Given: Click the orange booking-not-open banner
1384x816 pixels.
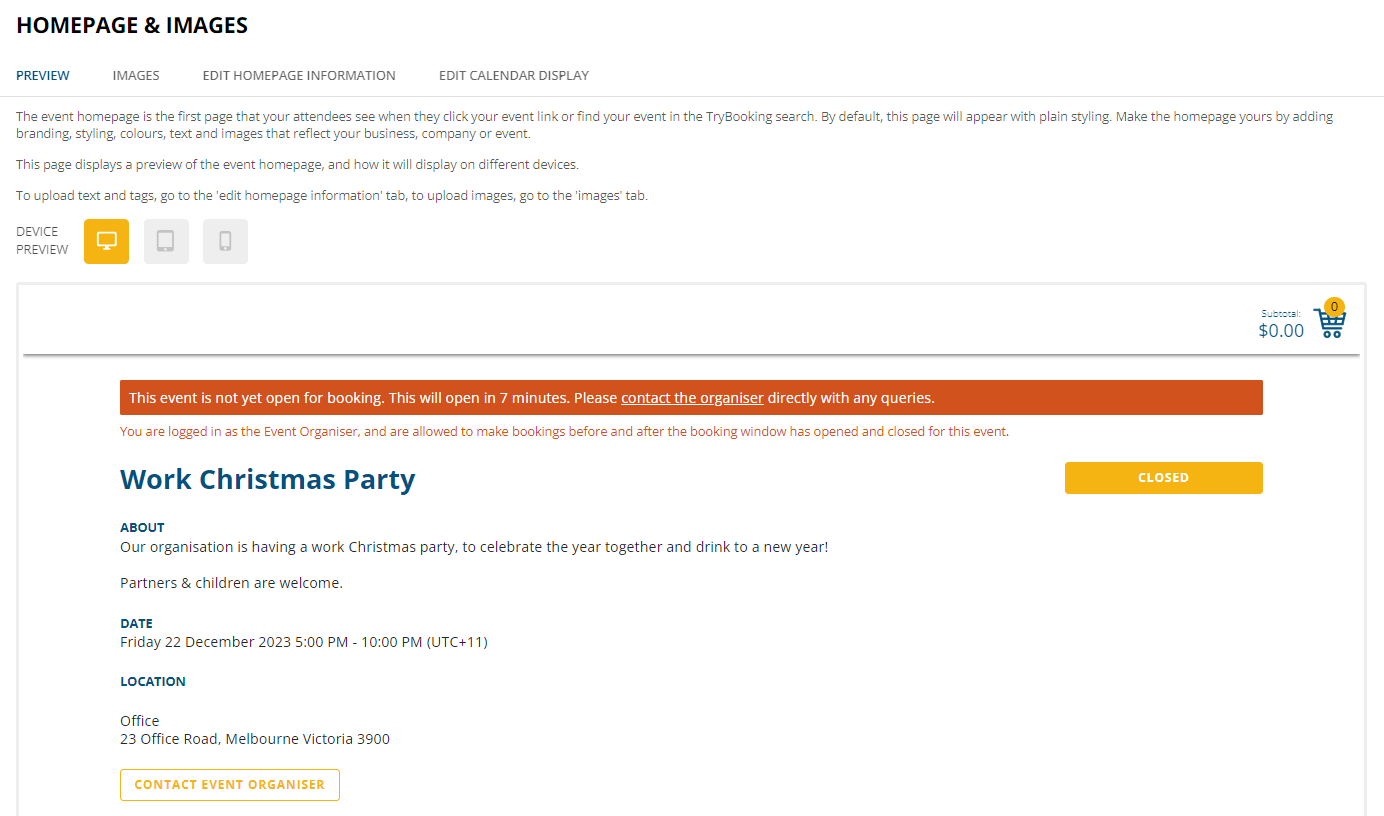Looking at the screenshot, I should 691,398.
